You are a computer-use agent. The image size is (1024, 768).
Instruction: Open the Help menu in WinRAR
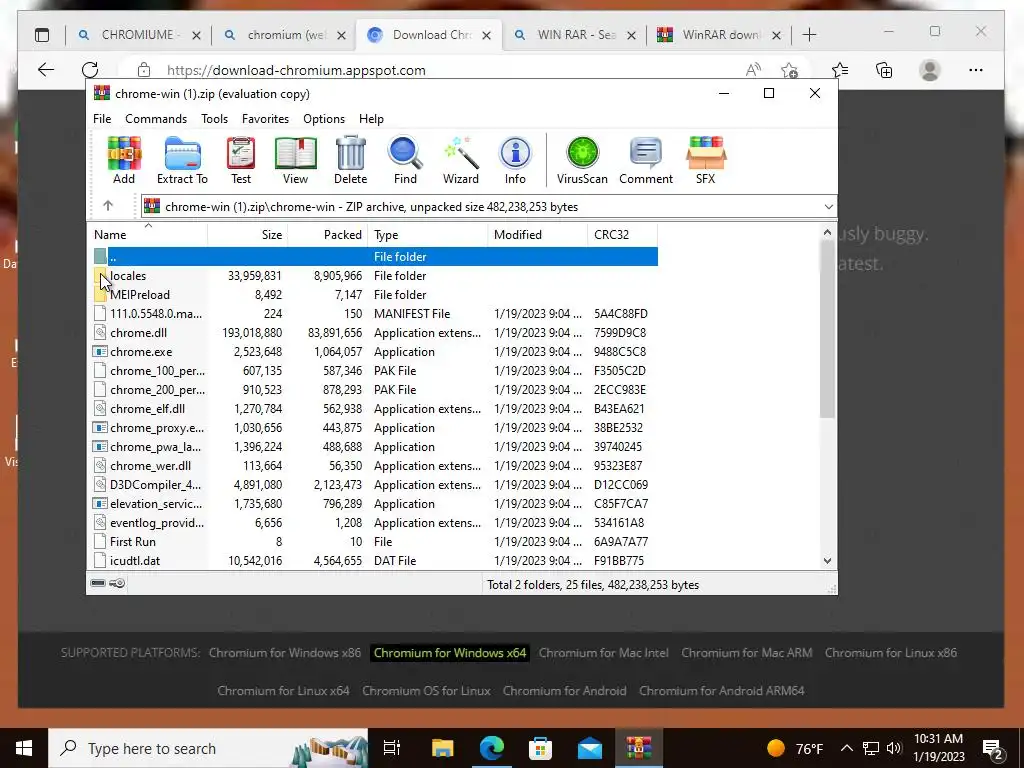coord(371,119)
